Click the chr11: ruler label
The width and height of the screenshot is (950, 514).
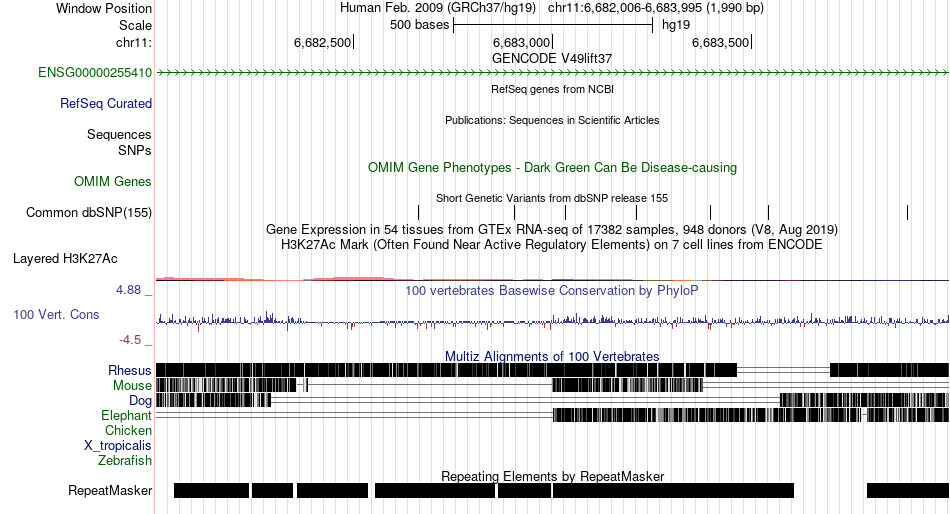coord(134,42)
